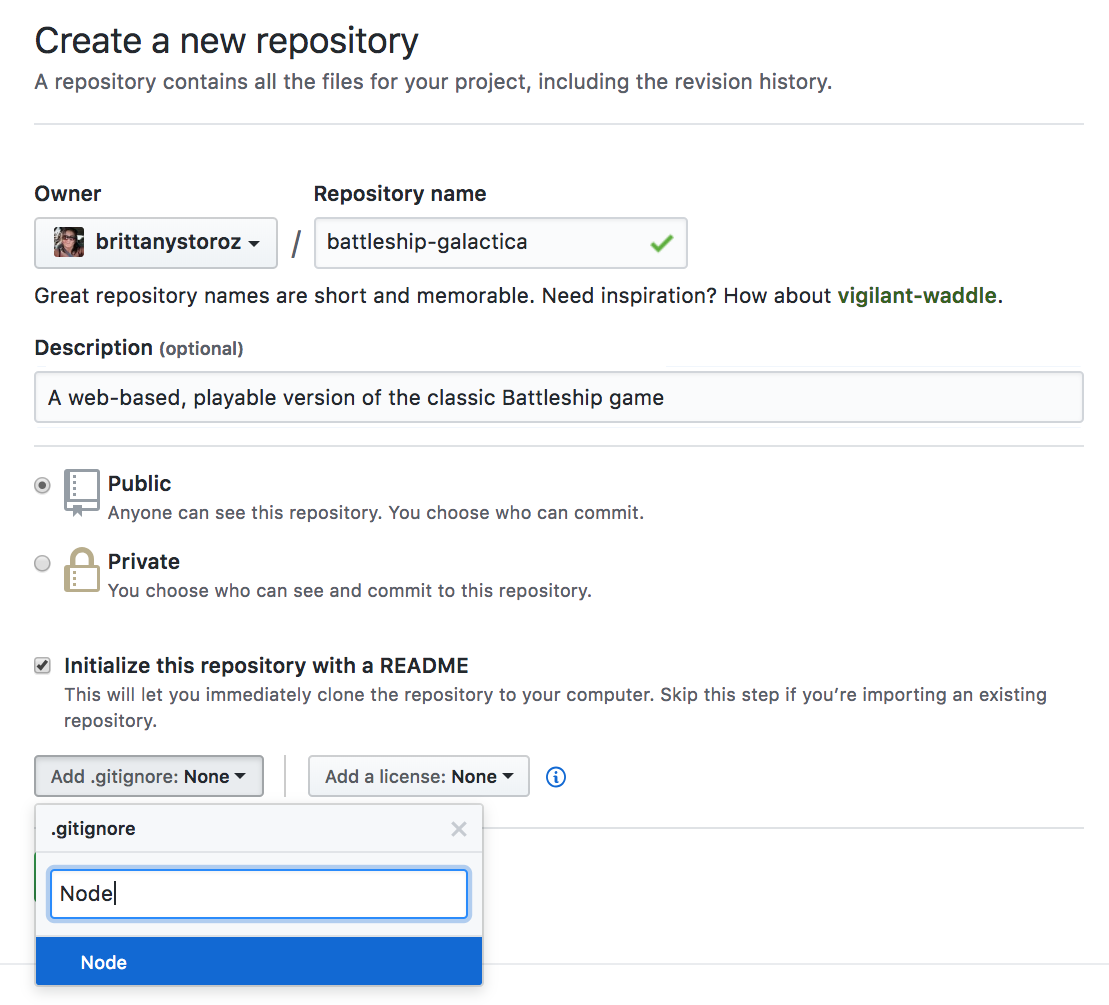This screenshot has width=1109, height=1005.
Task: Select the Private radio button
Action: [42, 563]
